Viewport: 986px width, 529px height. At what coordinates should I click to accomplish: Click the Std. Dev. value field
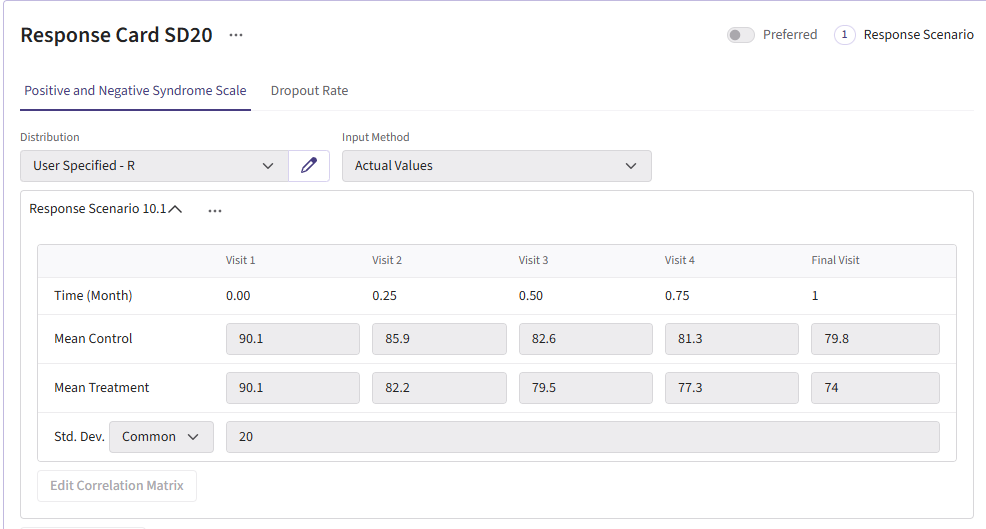pyautogui.click(x=582, y=437)
